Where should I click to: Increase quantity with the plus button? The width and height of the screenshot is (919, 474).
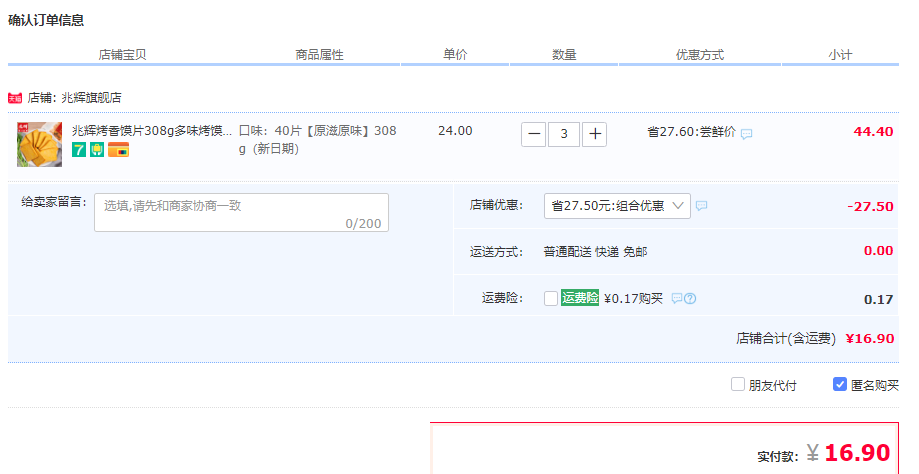click(594, 134)
